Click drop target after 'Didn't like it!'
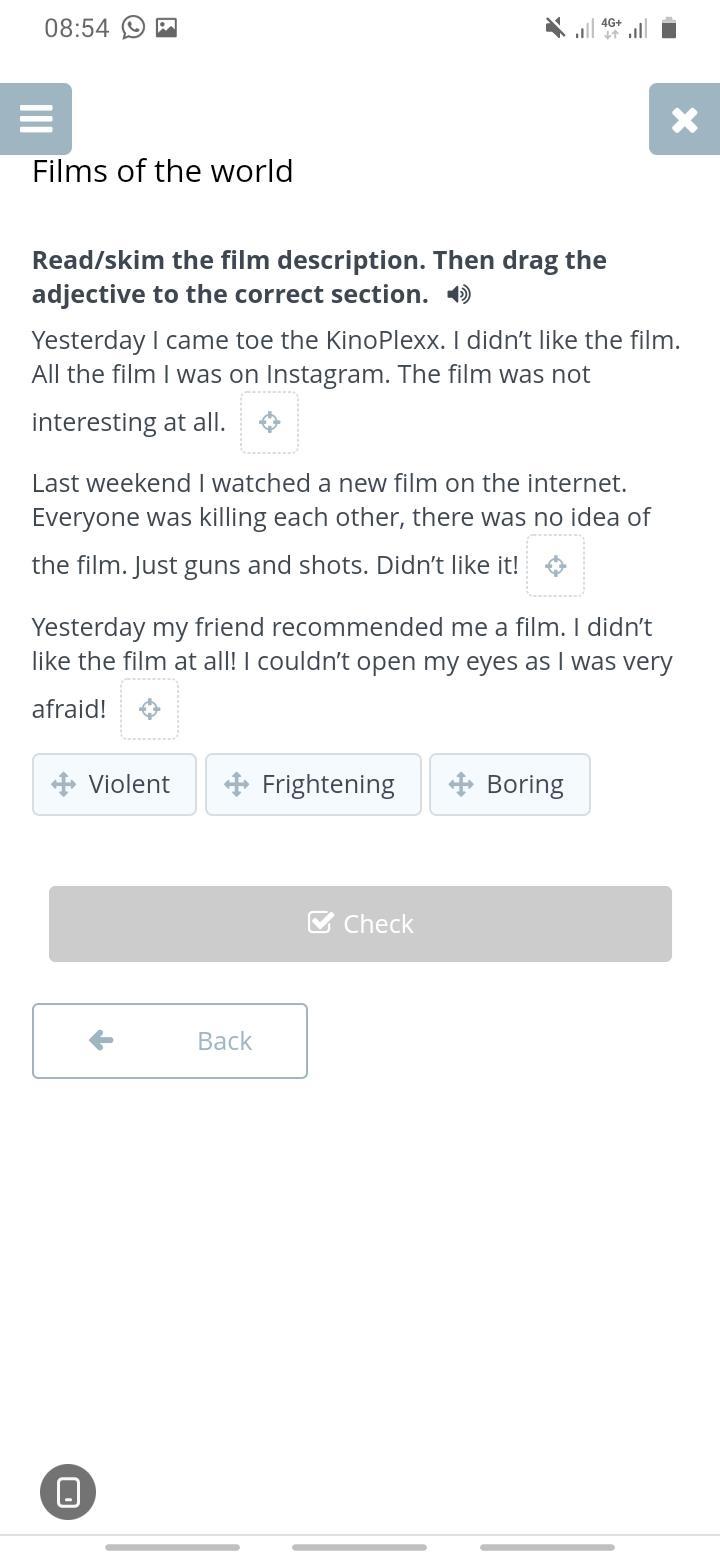720x1560 pixels. [x=555, y=566]
